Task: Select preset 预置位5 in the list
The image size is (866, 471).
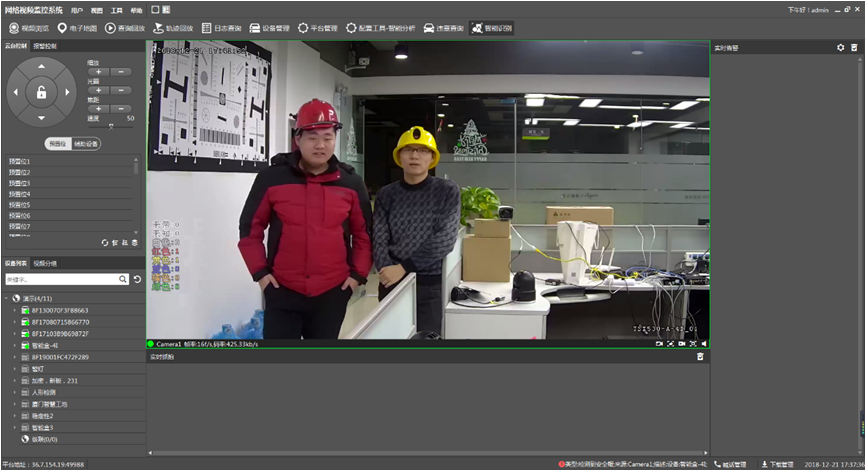Action: (70, 205)
